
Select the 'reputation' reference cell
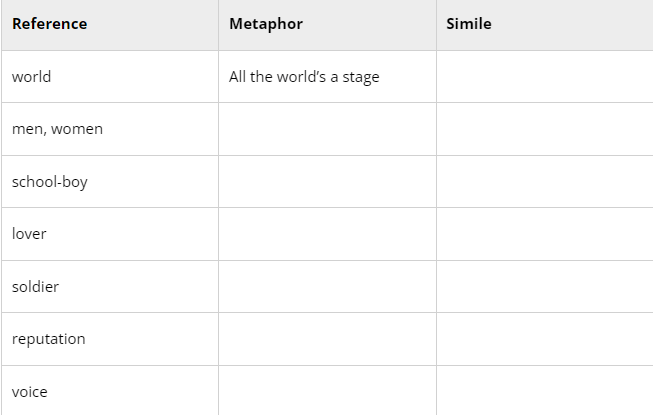click(110, 339)
